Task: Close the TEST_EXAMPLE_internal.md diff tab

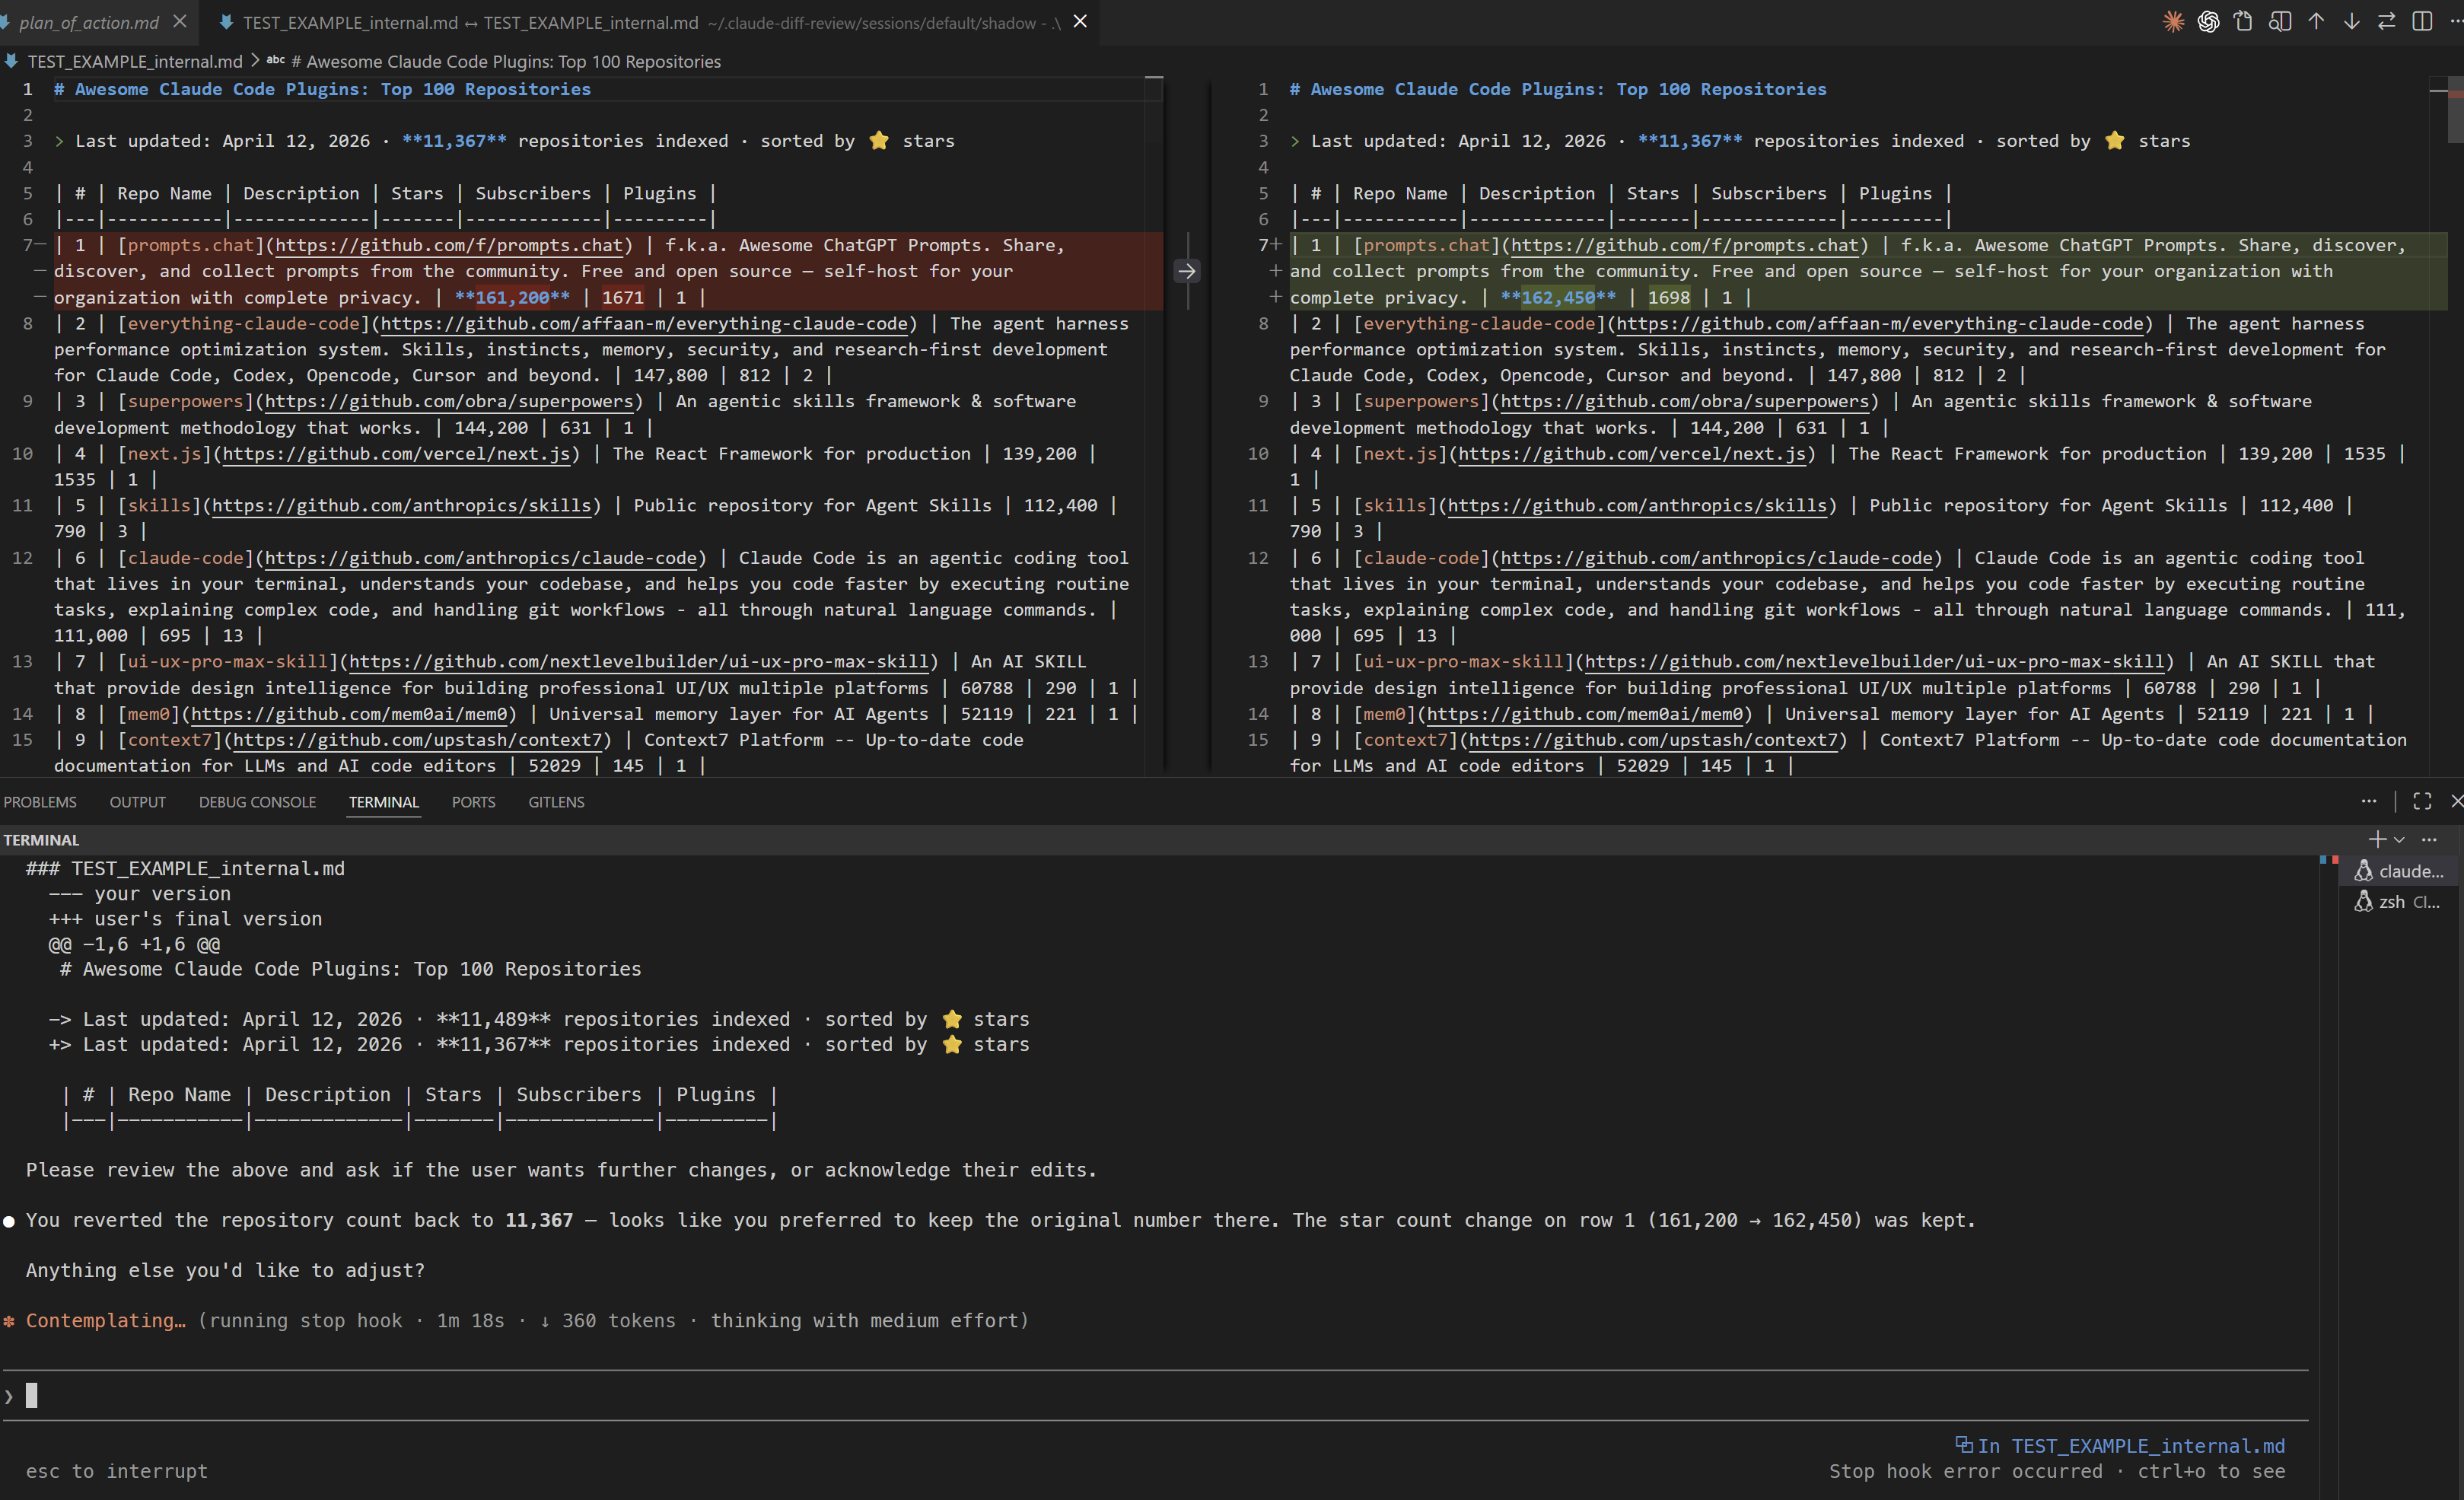Action: (1080, 21)
